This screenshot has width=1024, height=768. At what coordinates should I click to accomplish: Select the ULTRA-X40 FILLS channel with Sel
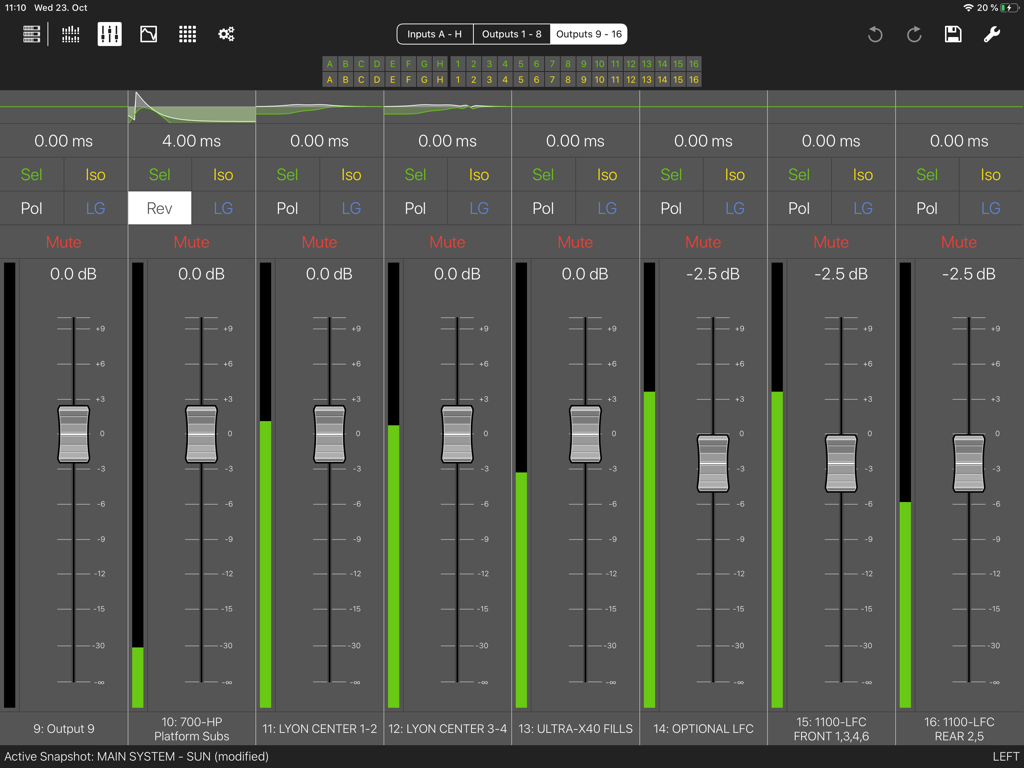(x=543, y=174)
